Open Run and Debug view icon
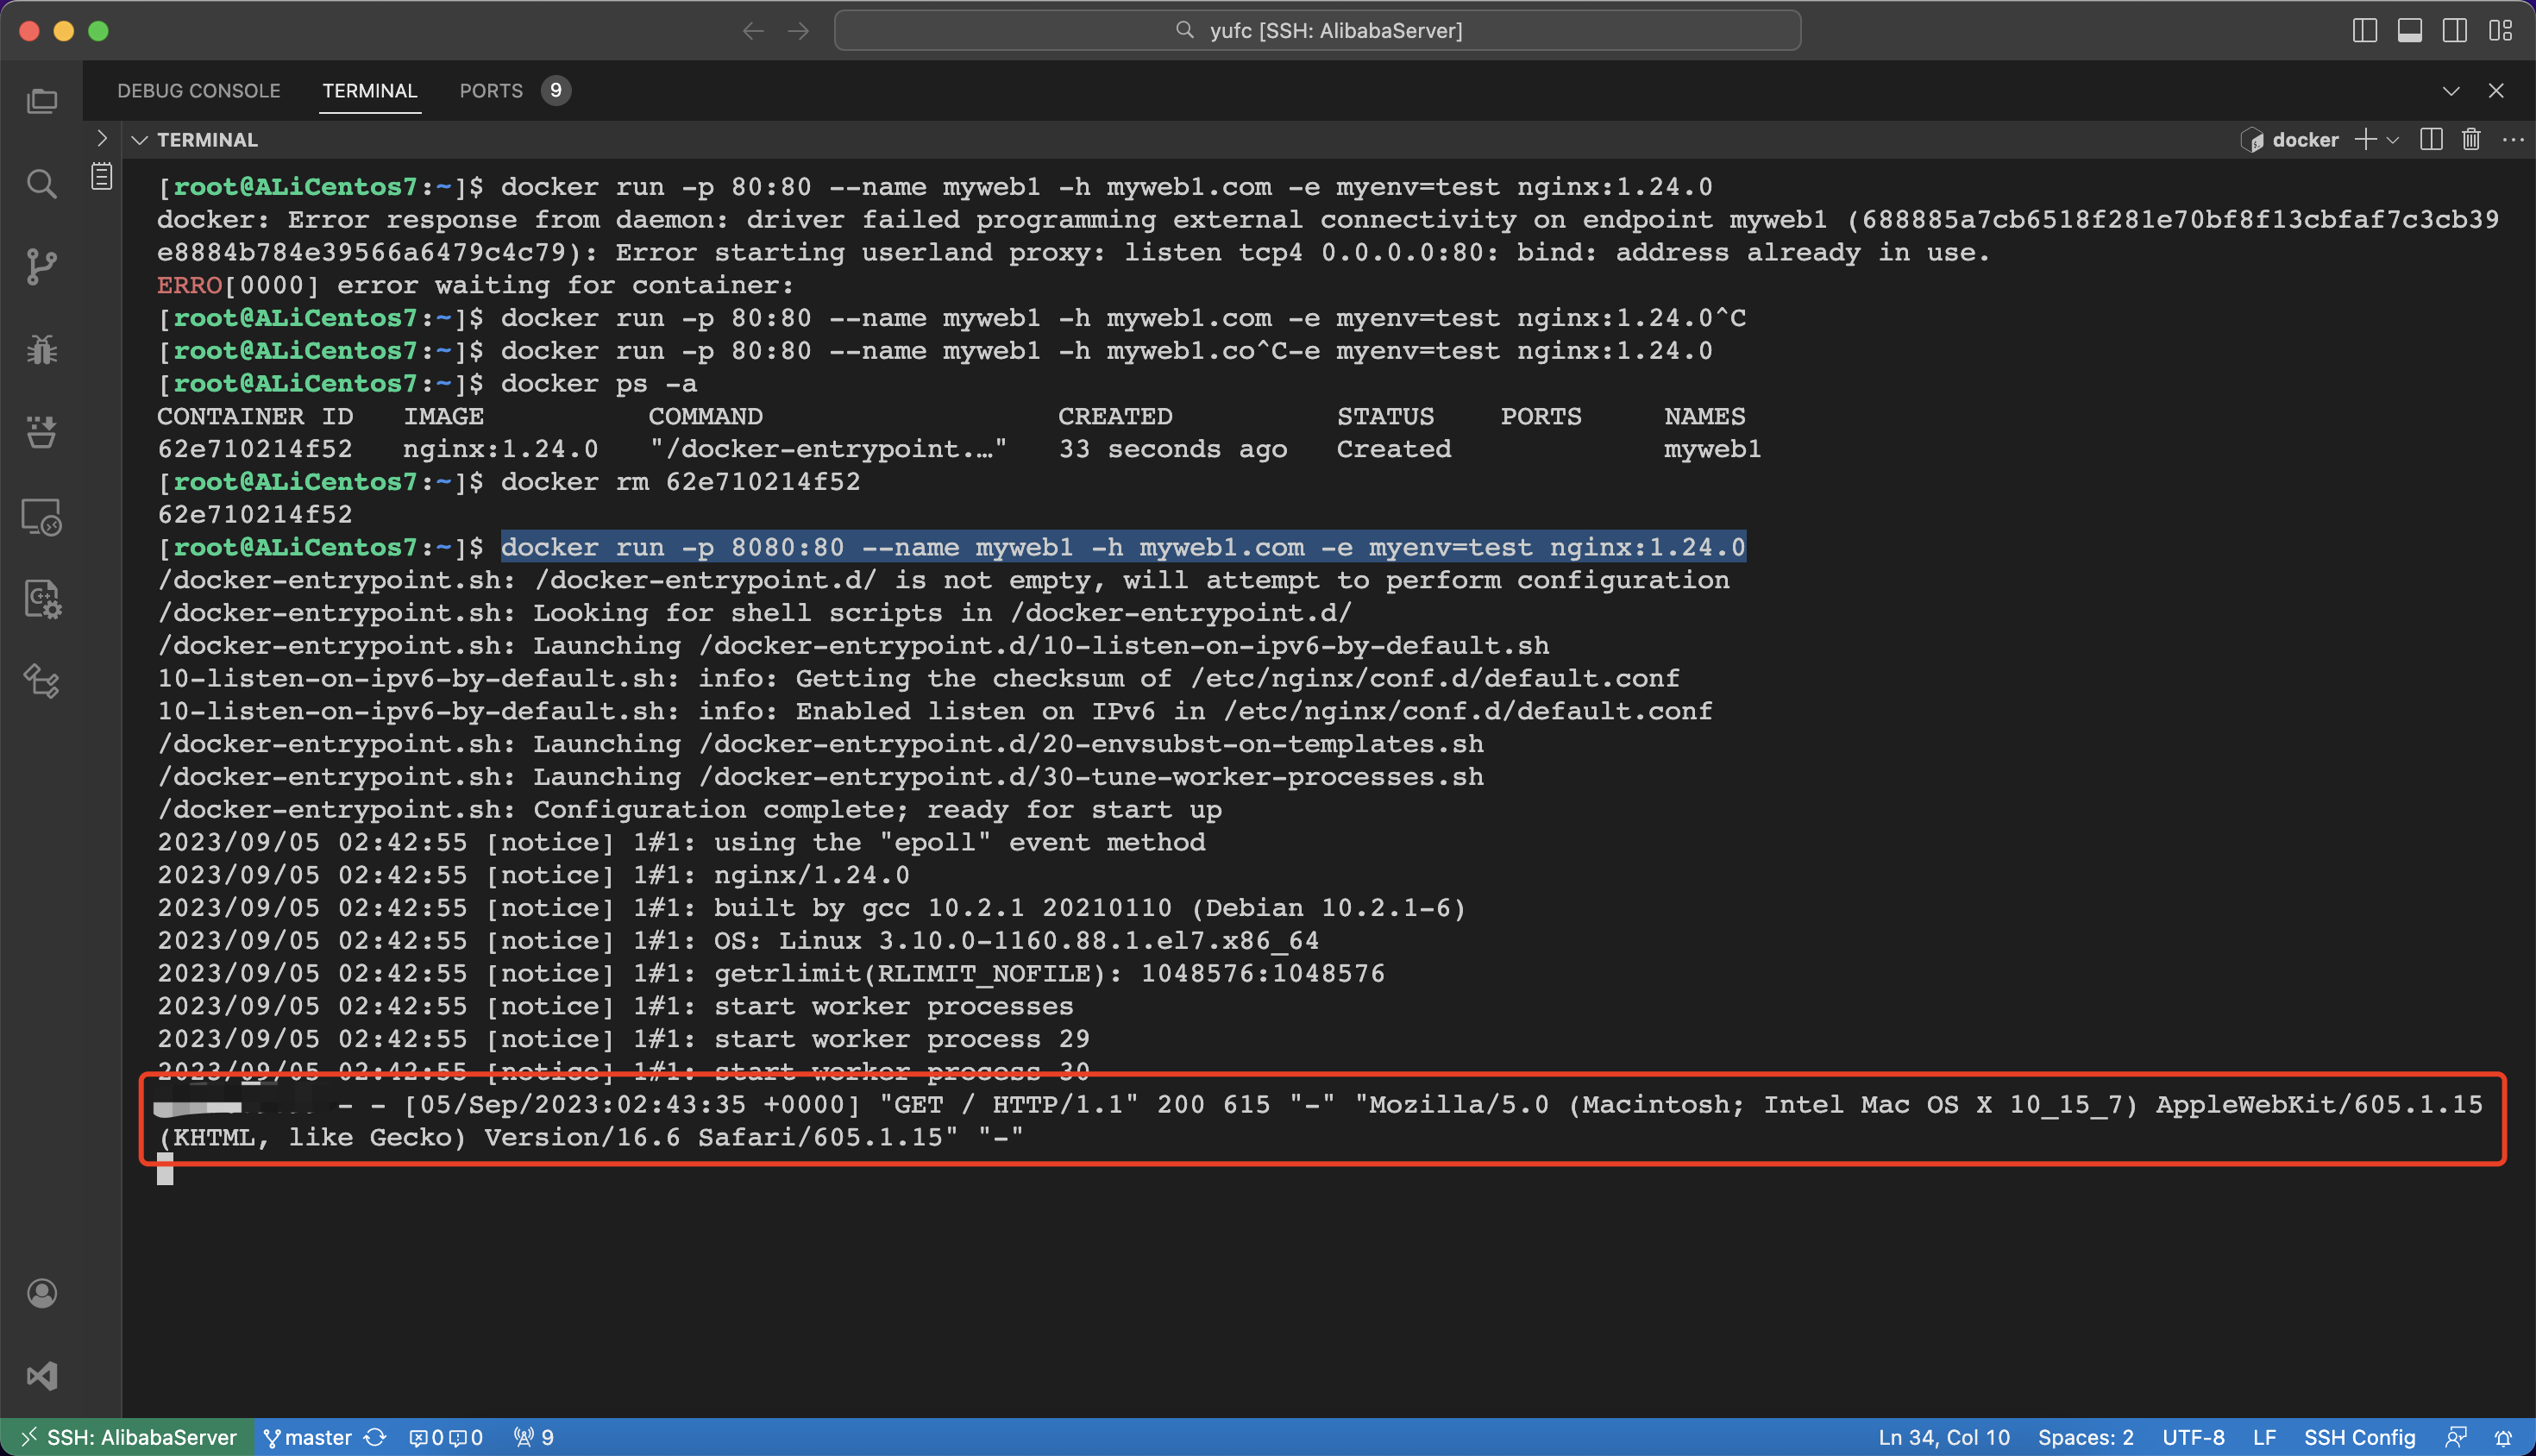 41,350
